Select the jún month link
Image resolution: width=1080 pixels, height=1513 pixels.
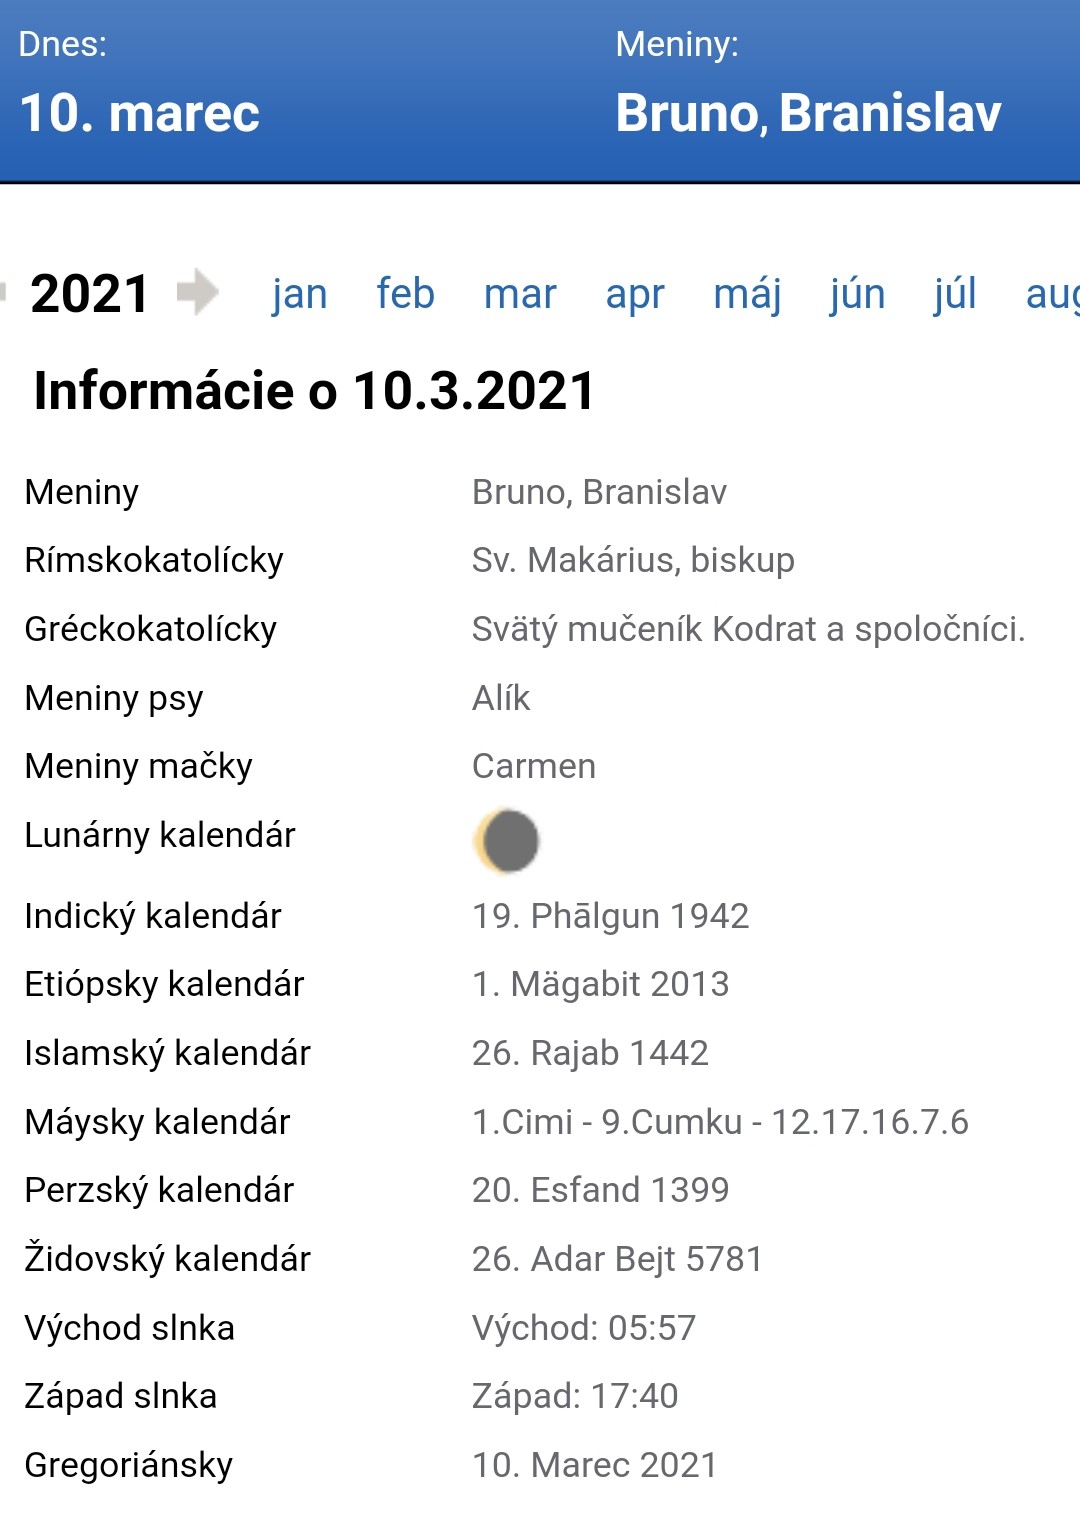[x=857, y=294]
